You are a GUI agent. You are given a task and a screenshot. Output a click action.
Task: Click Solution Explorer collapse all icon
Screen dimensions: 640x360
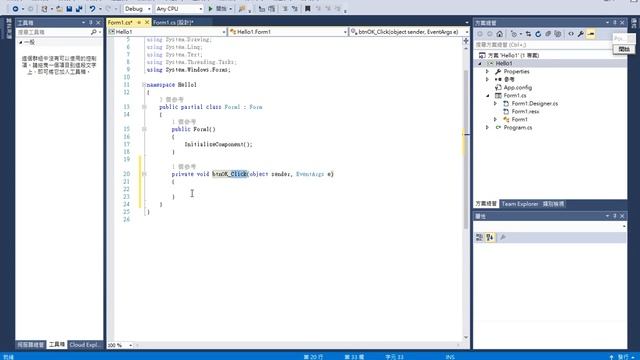pyautogui.click(x=548, y=34)
